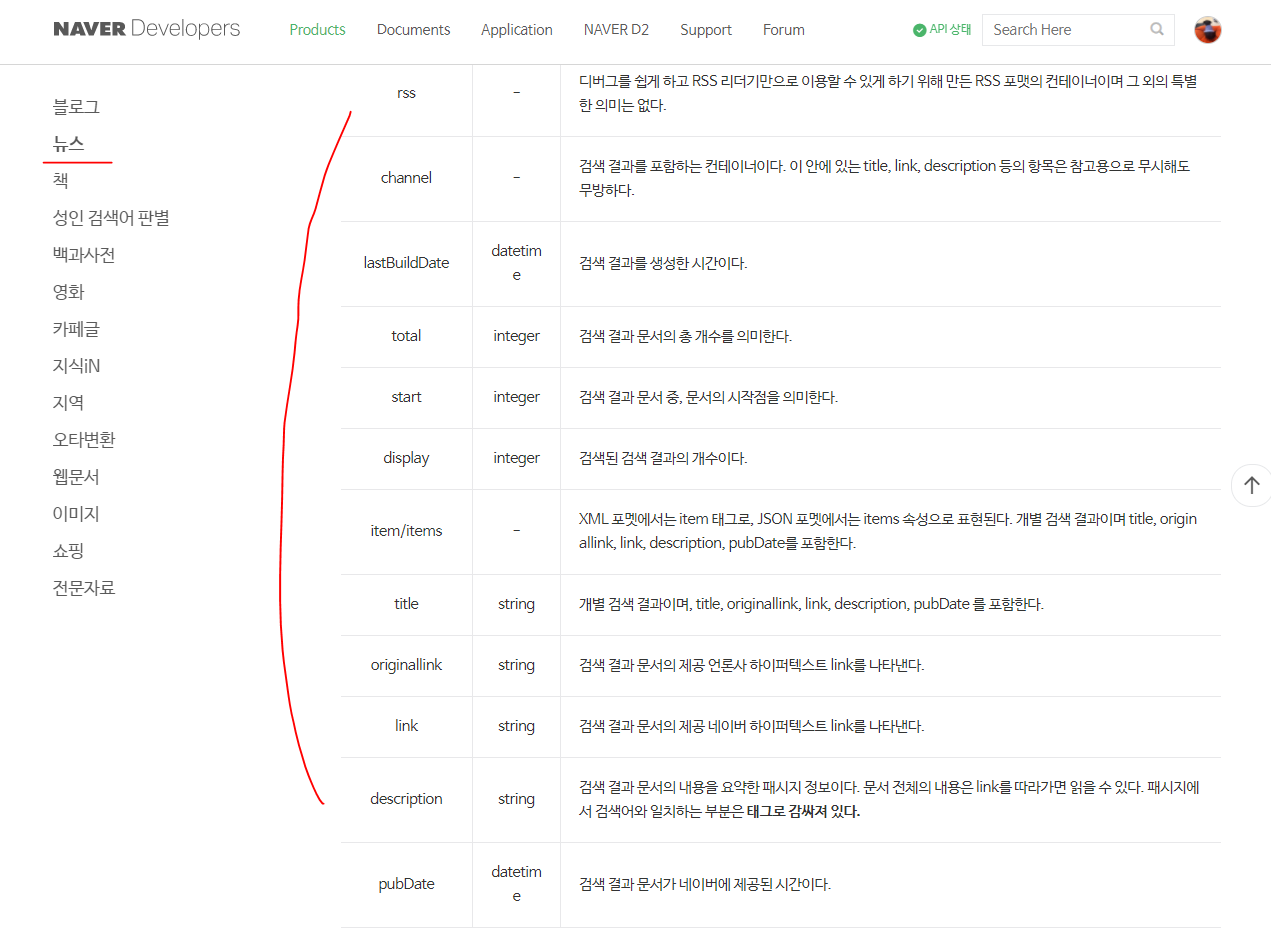Viewport: 1271px width, 930px height.
Task: Go to NAVER D2 menu
Action: point(616,29)
